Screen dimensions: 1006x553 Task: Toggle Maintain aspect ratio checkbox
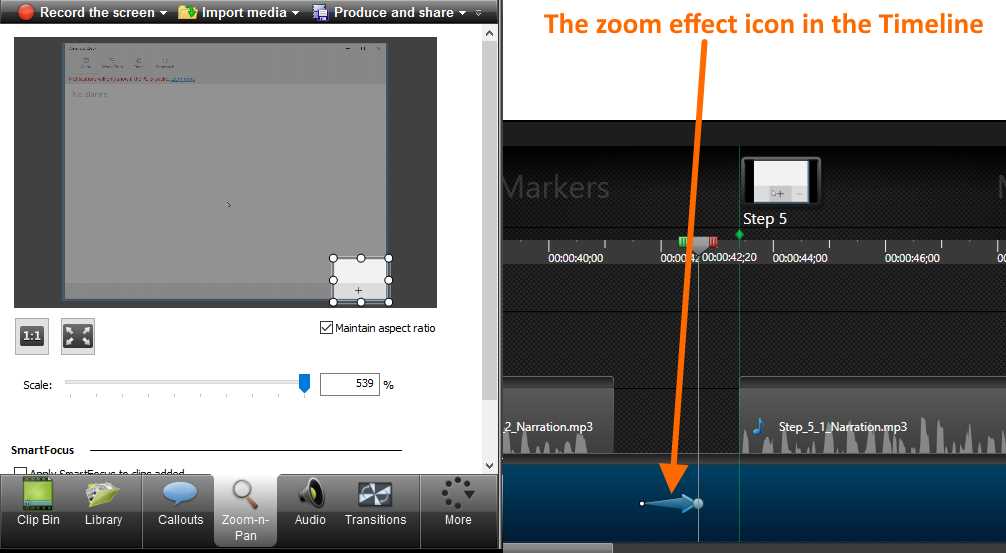(326, 328)
